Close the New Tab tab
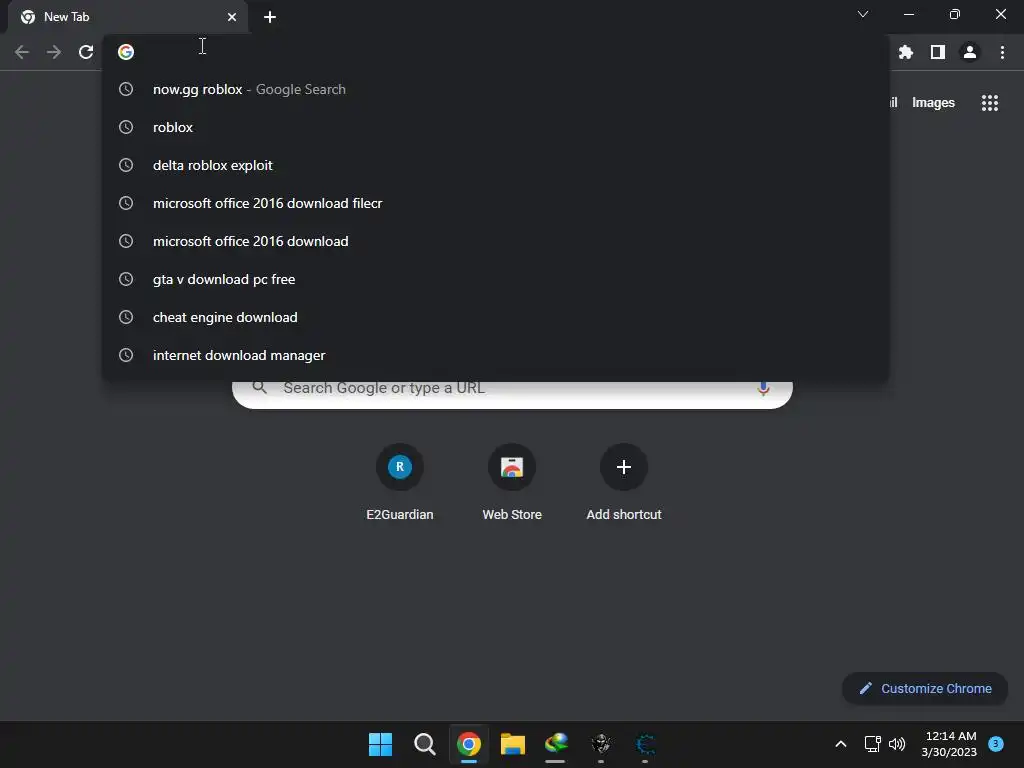The width and height of the screenshot is (1024, 768). 232,17
